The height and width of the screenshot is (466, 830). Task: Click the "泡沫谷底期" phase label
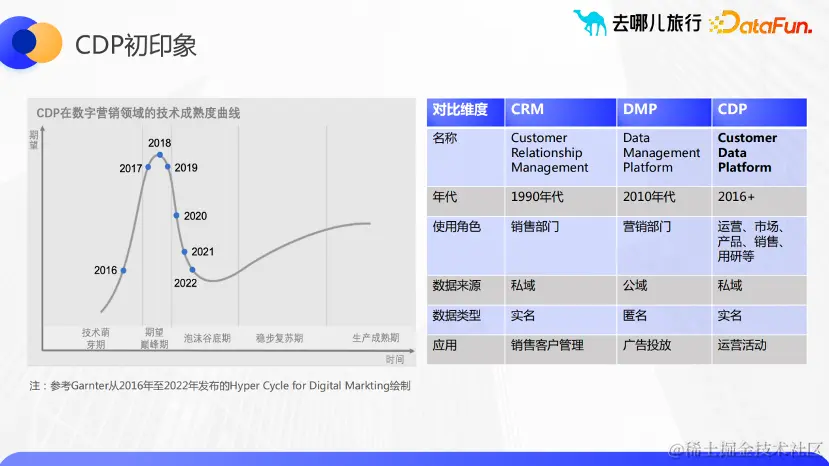207,338
